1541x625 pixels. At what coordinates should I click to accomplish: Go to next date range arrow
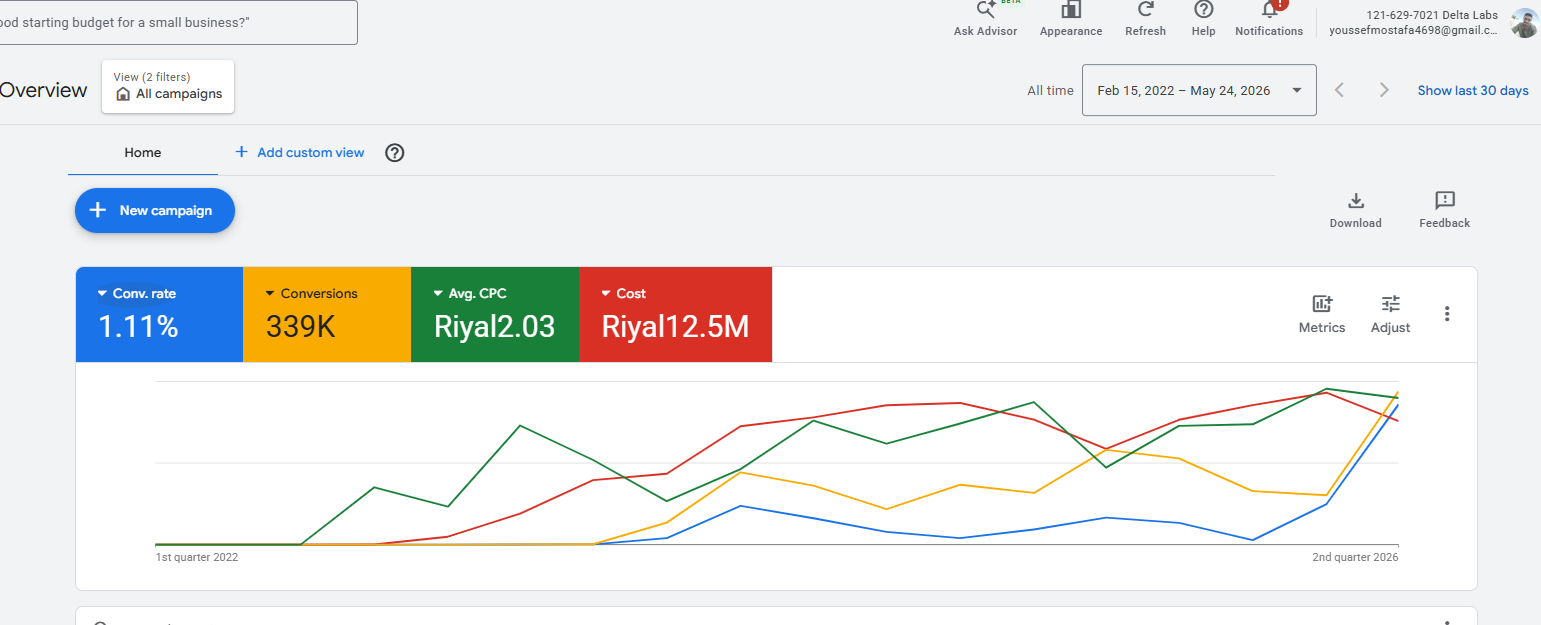click(1385, 90)
